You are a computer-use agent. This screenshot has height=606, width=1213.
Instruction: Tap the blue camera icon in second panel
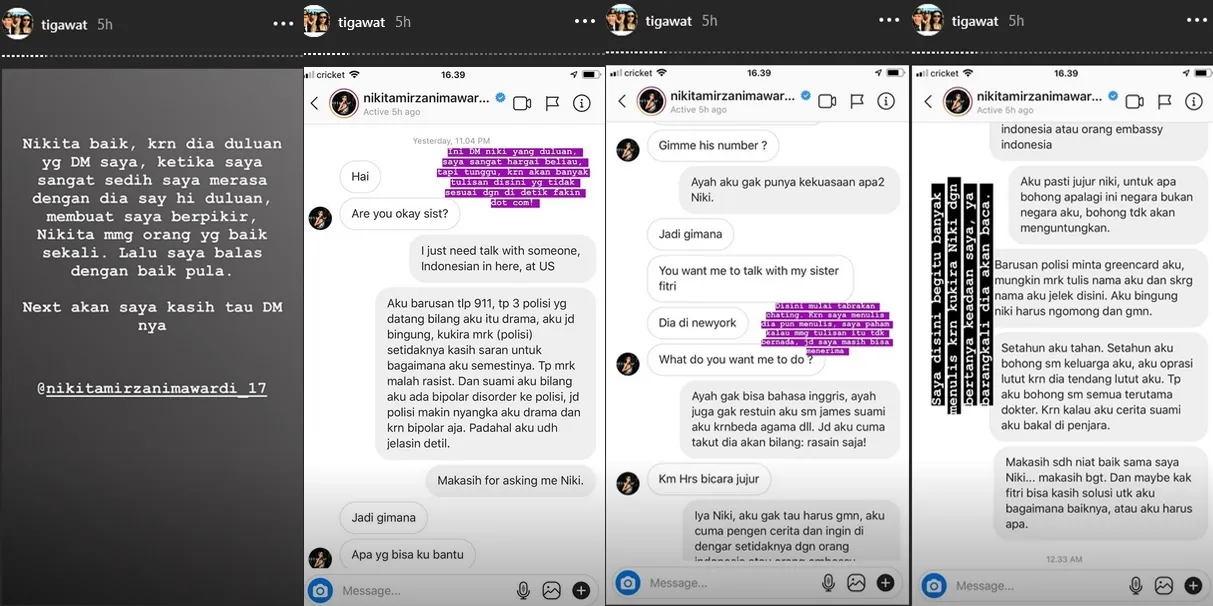click(x=320, y=591)
